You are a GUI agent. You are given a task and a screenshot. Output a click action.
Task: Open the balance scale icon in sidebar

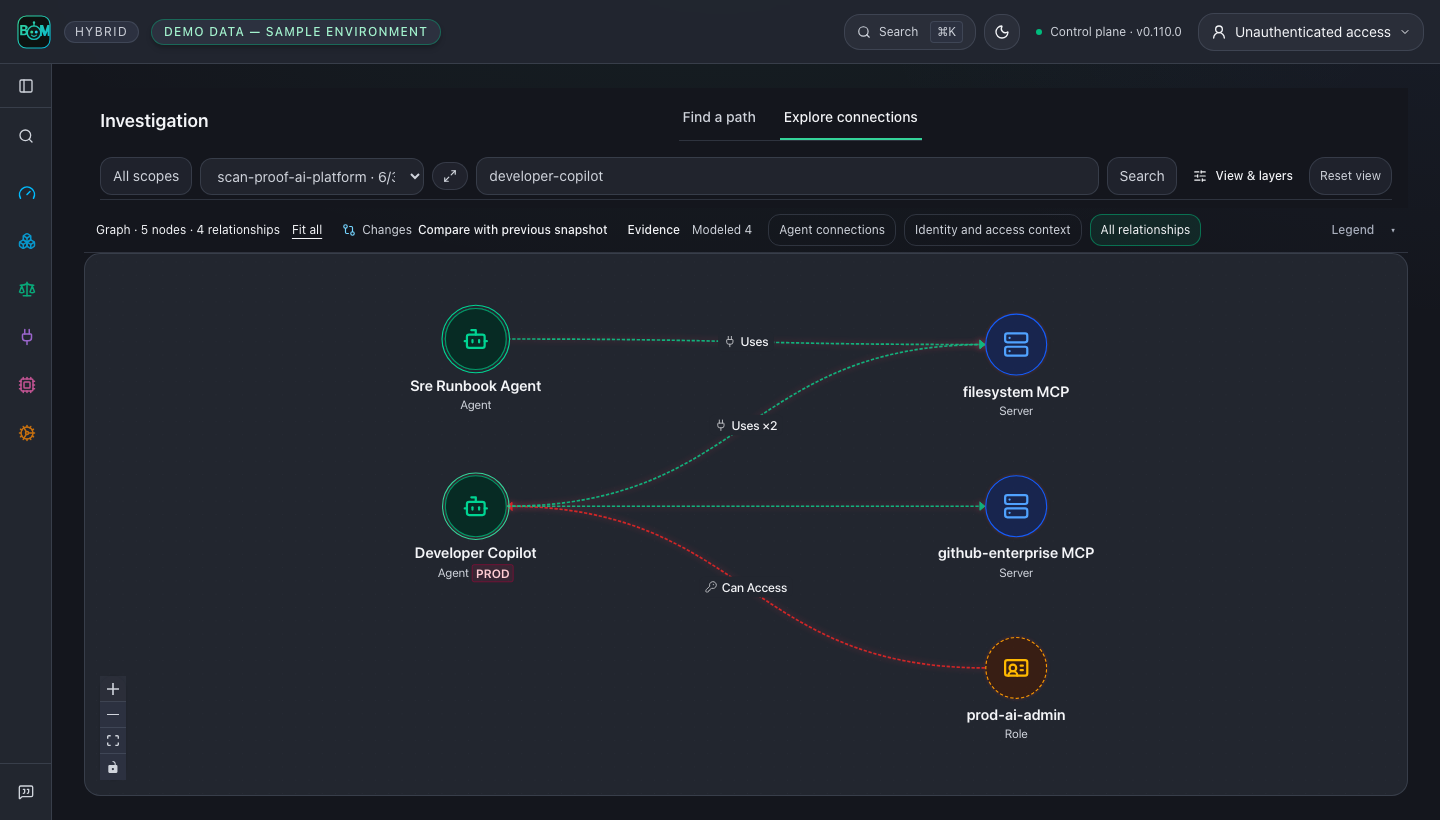click(26, 289)
